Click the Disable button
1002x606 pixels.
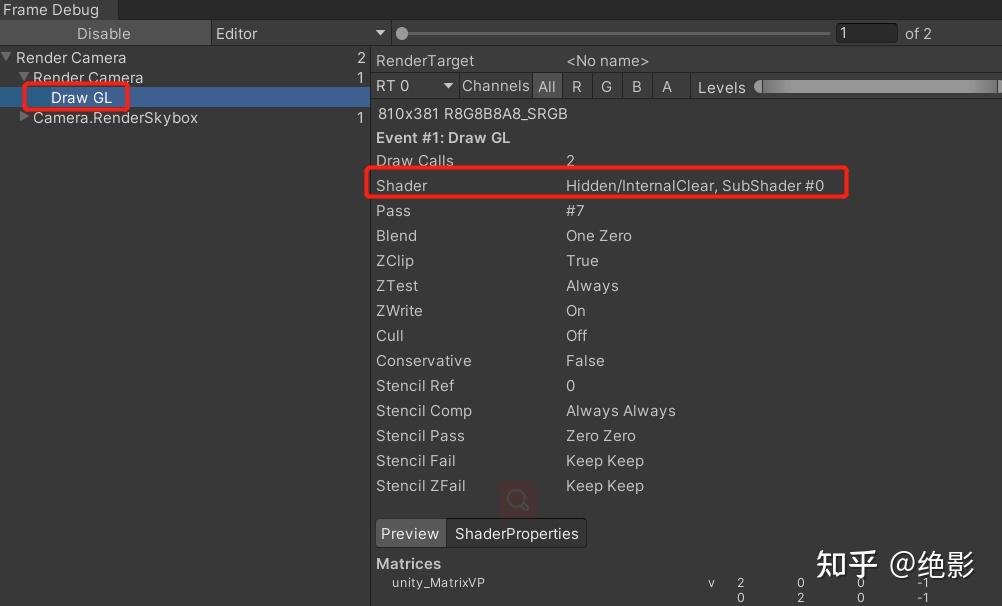(x=103, y=32)
